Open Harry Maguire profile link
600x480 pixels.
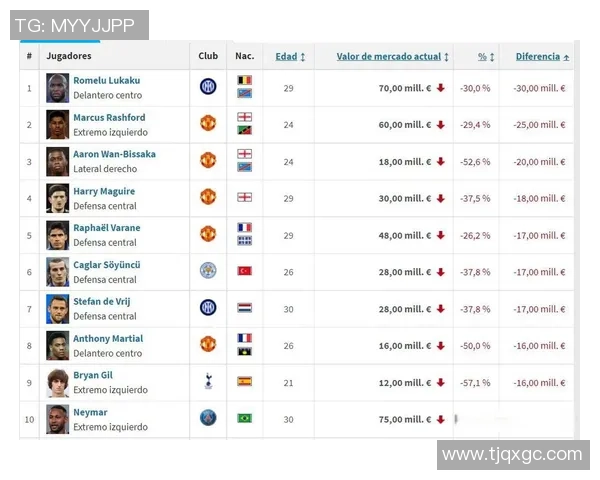pos(104,191)
